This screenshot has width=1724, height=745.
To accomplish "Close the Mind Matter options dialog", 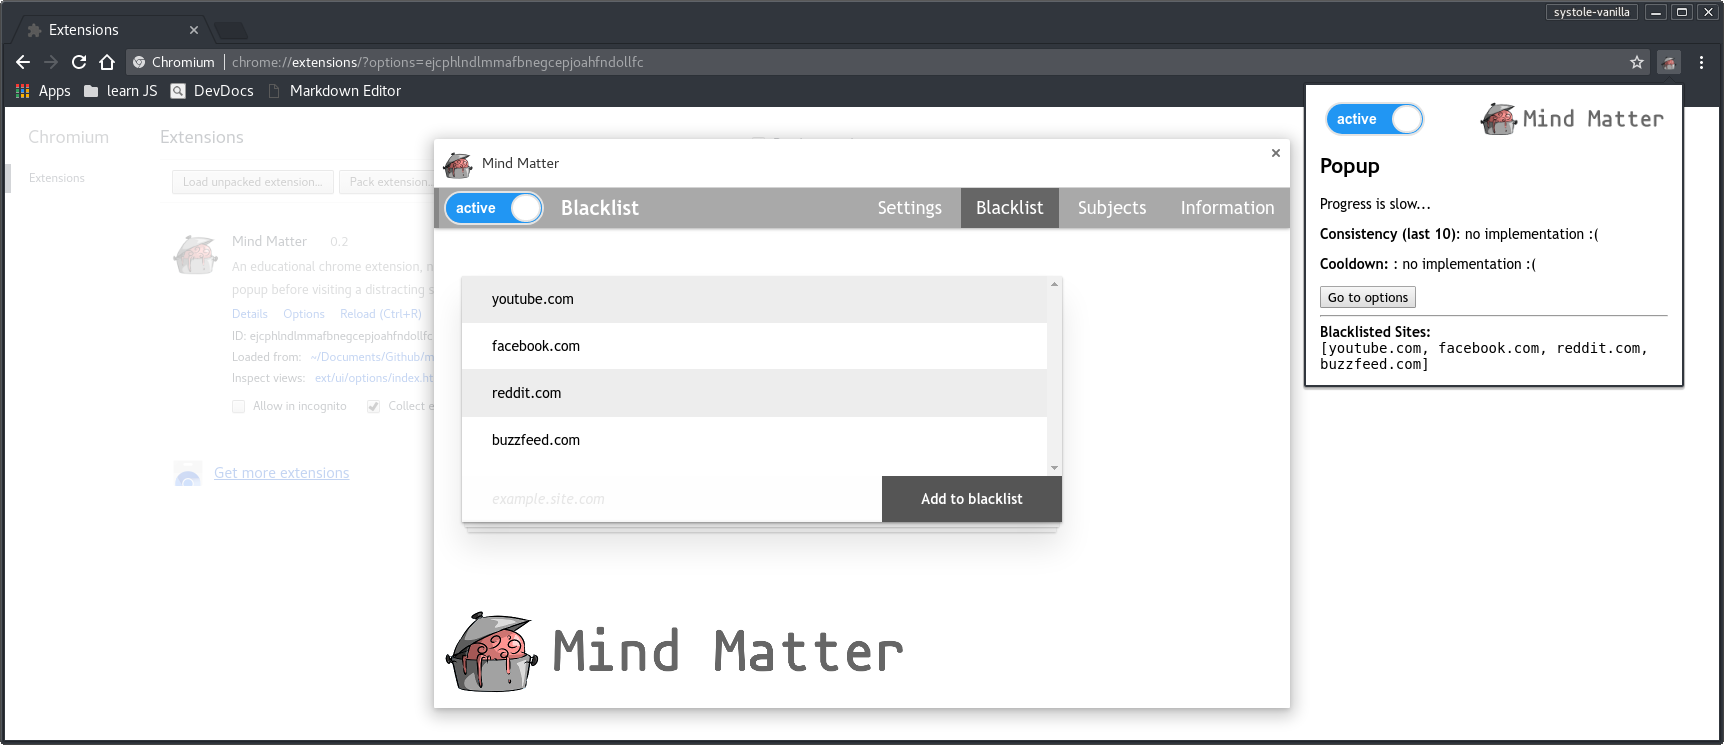I will (1276, 153).
